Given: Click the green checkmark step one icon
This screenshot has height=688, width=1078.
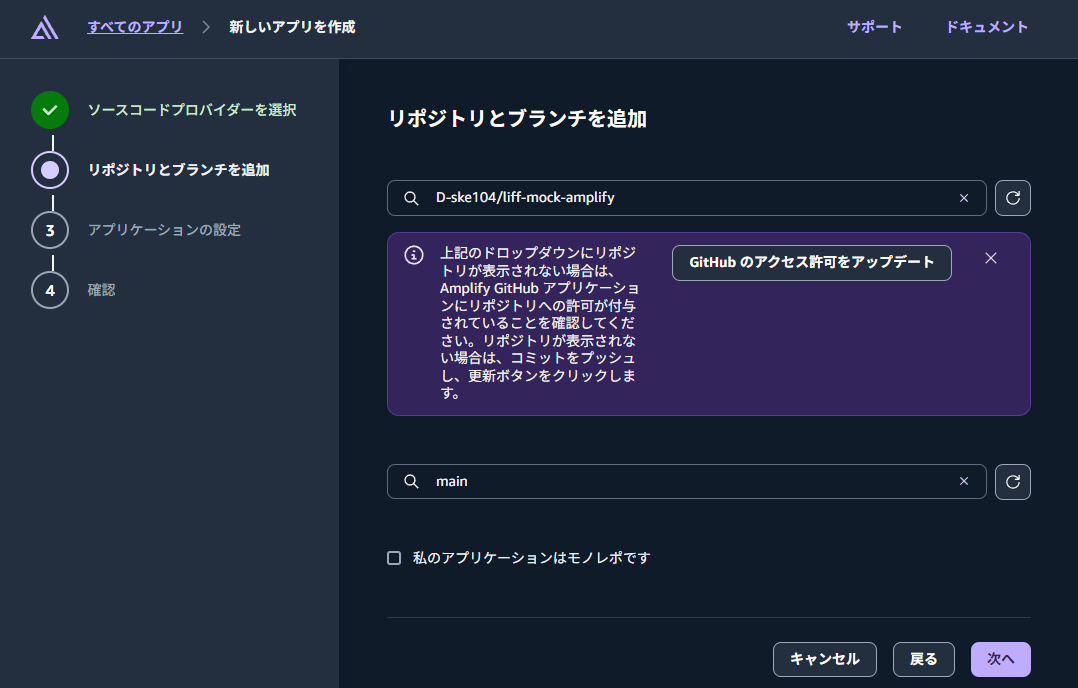Looking at the screenshot, I should click(50, 110).
